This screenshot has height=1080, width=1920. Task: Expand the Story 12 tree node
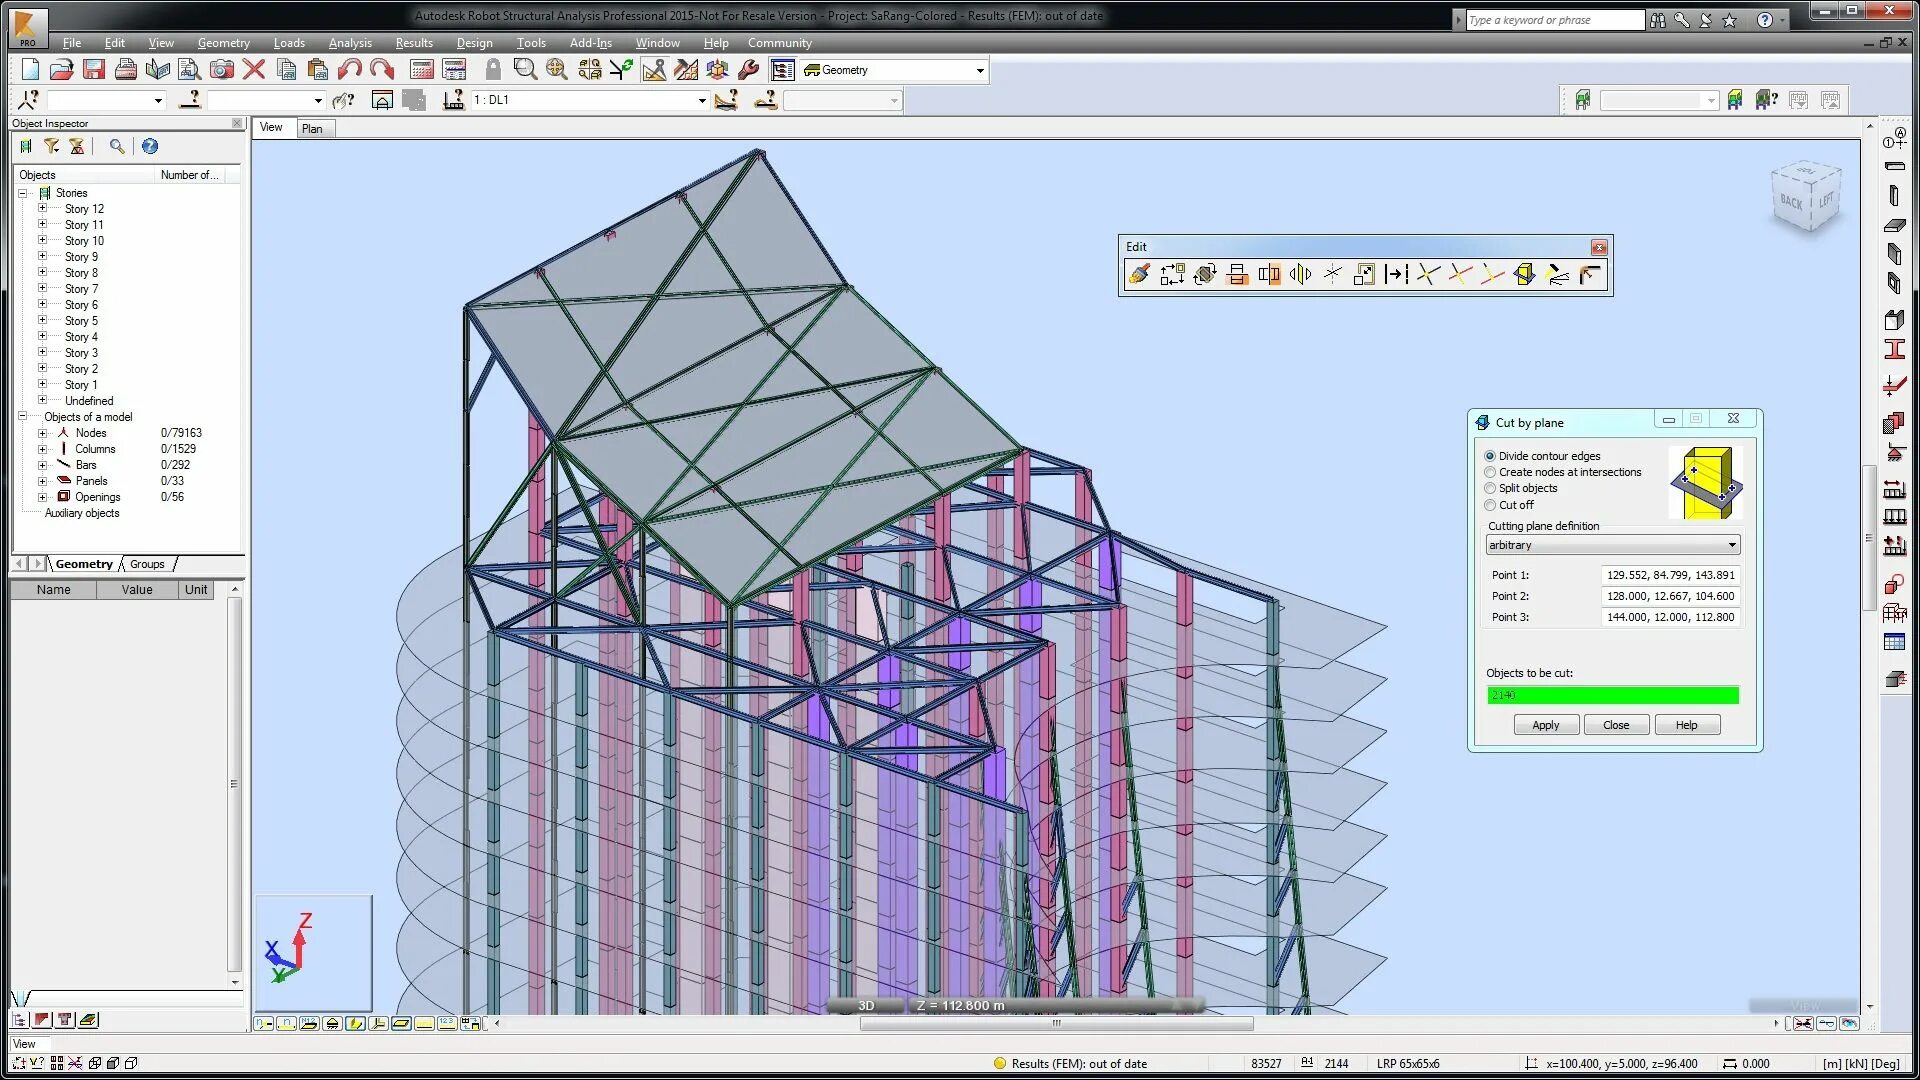tap(42, 209)
